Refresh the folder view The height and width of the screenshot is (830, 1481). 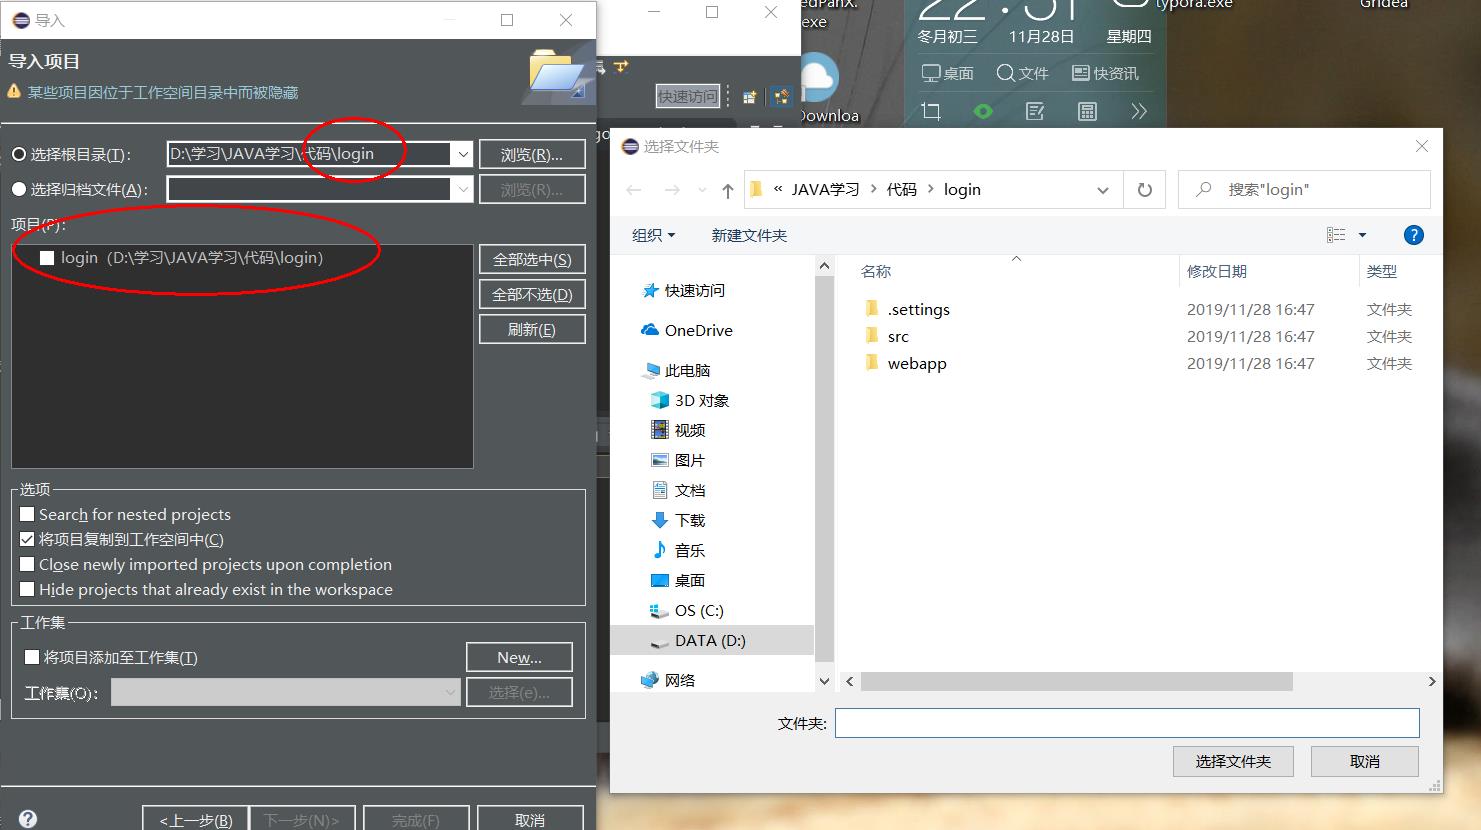pos(1145,190)
